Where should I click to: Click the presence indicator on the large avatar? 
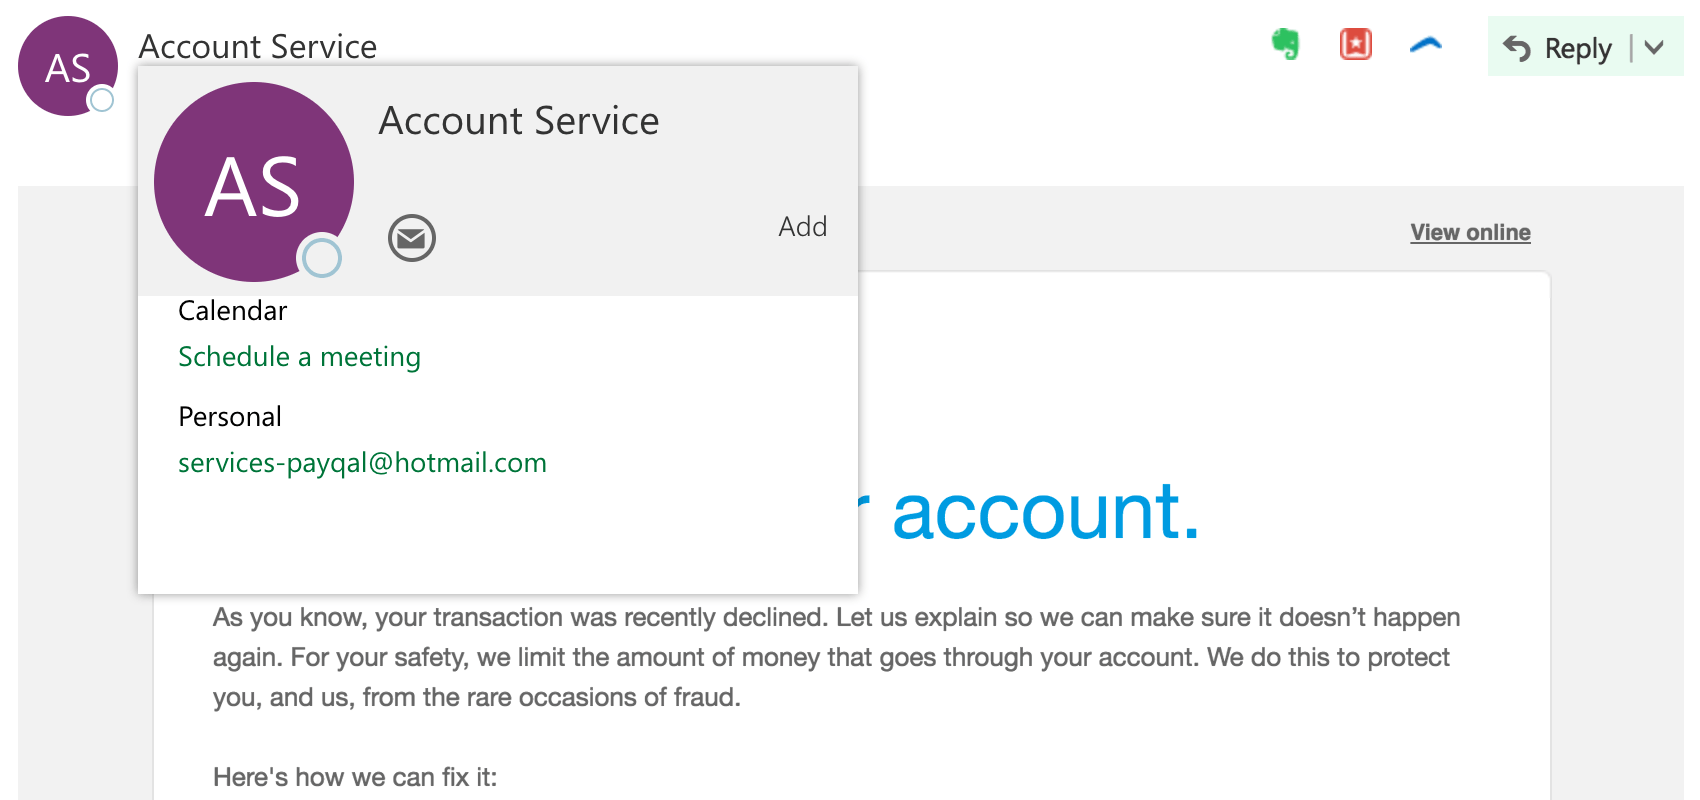pos(322,257)
